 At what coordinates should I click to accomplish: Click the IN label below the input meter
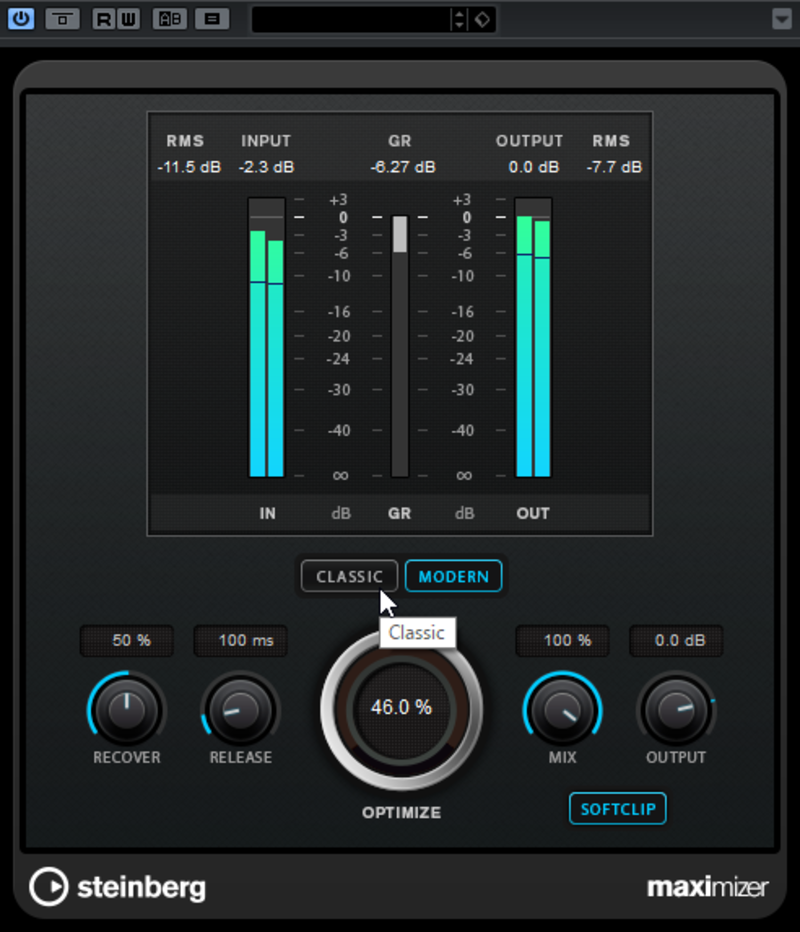point(267,513)
